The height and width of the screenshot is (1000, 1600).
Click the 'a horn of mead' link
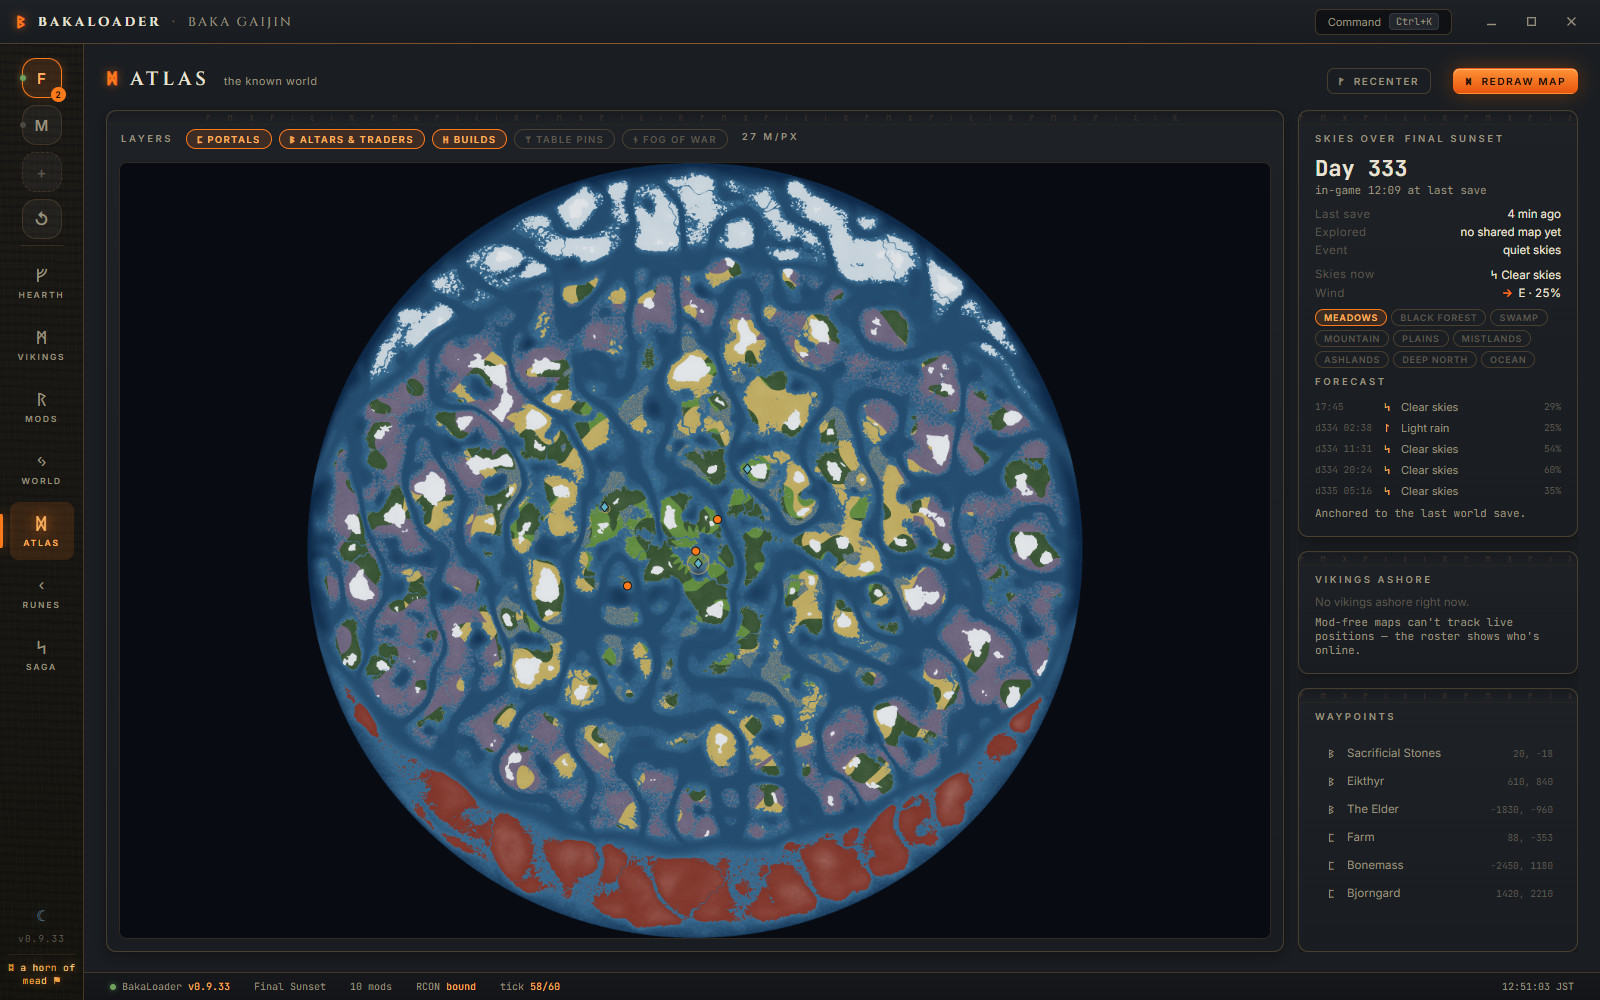(x=41, y=974)
